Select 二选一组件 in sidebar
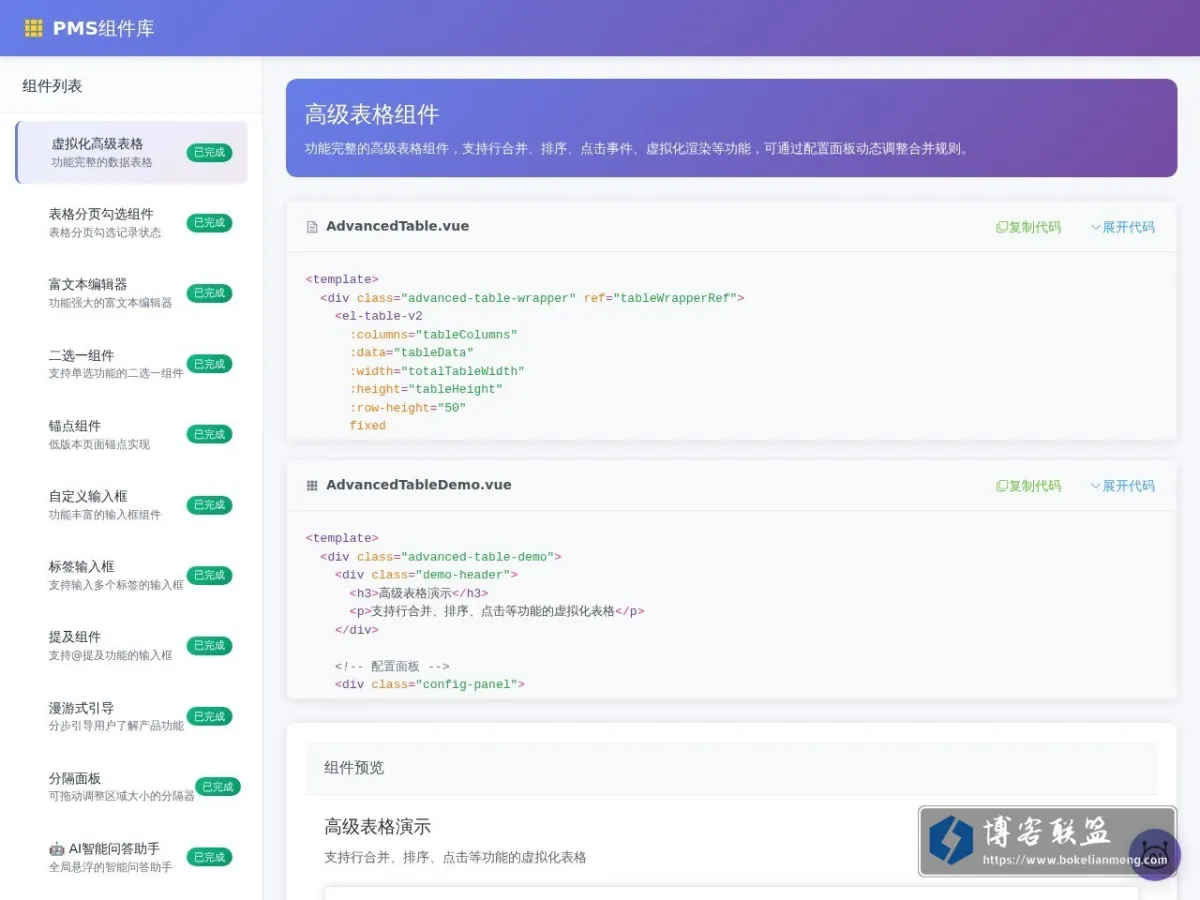The height and width of the screenshot is (900, 1200). [x=131, y=364]
